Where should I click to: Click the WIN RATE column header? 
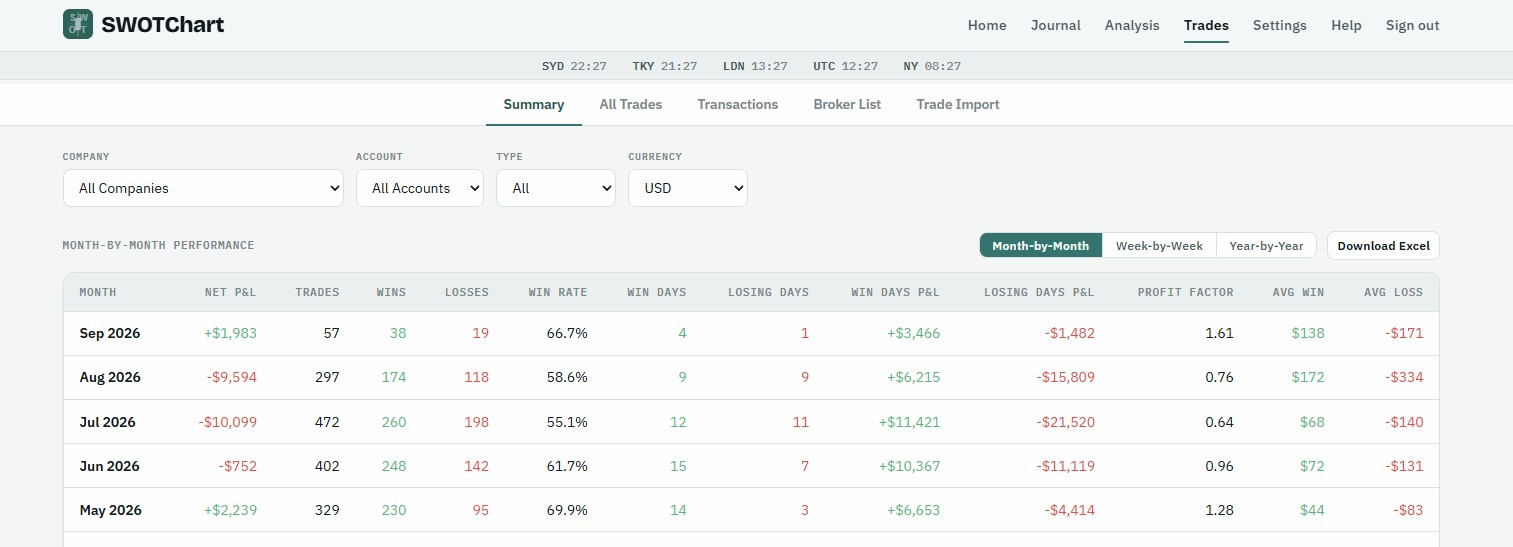click(558, 292)
